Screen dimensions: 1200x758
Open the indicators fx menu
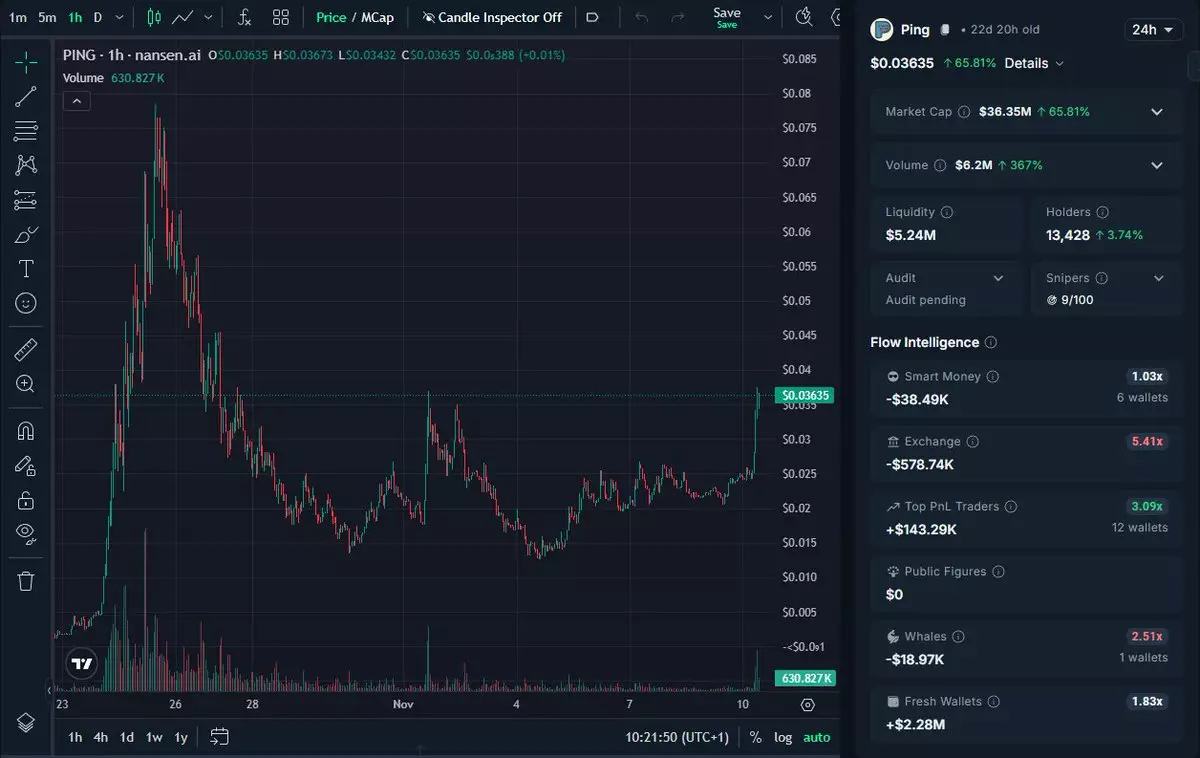pos(244,17)
